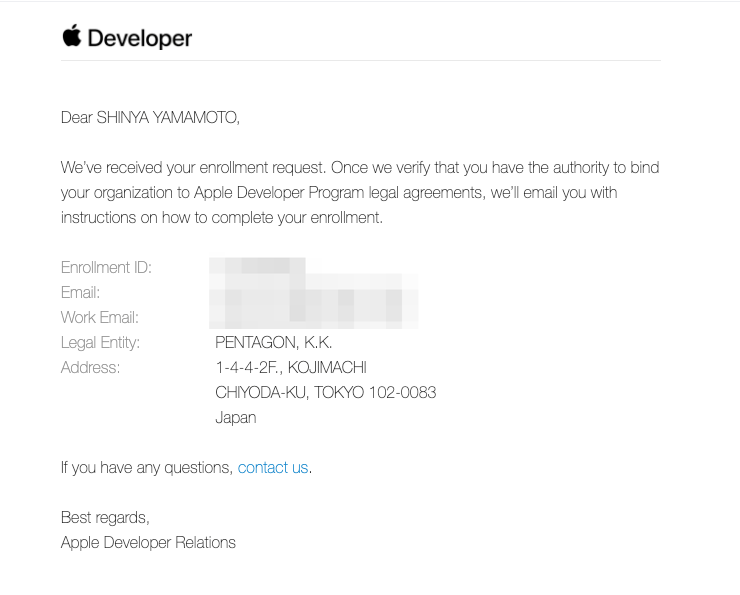The height and width of the screenshot is (595, 740).
Task: Select greeting Dear SHINYA YAMAMOTO
Action: (150, 117)
